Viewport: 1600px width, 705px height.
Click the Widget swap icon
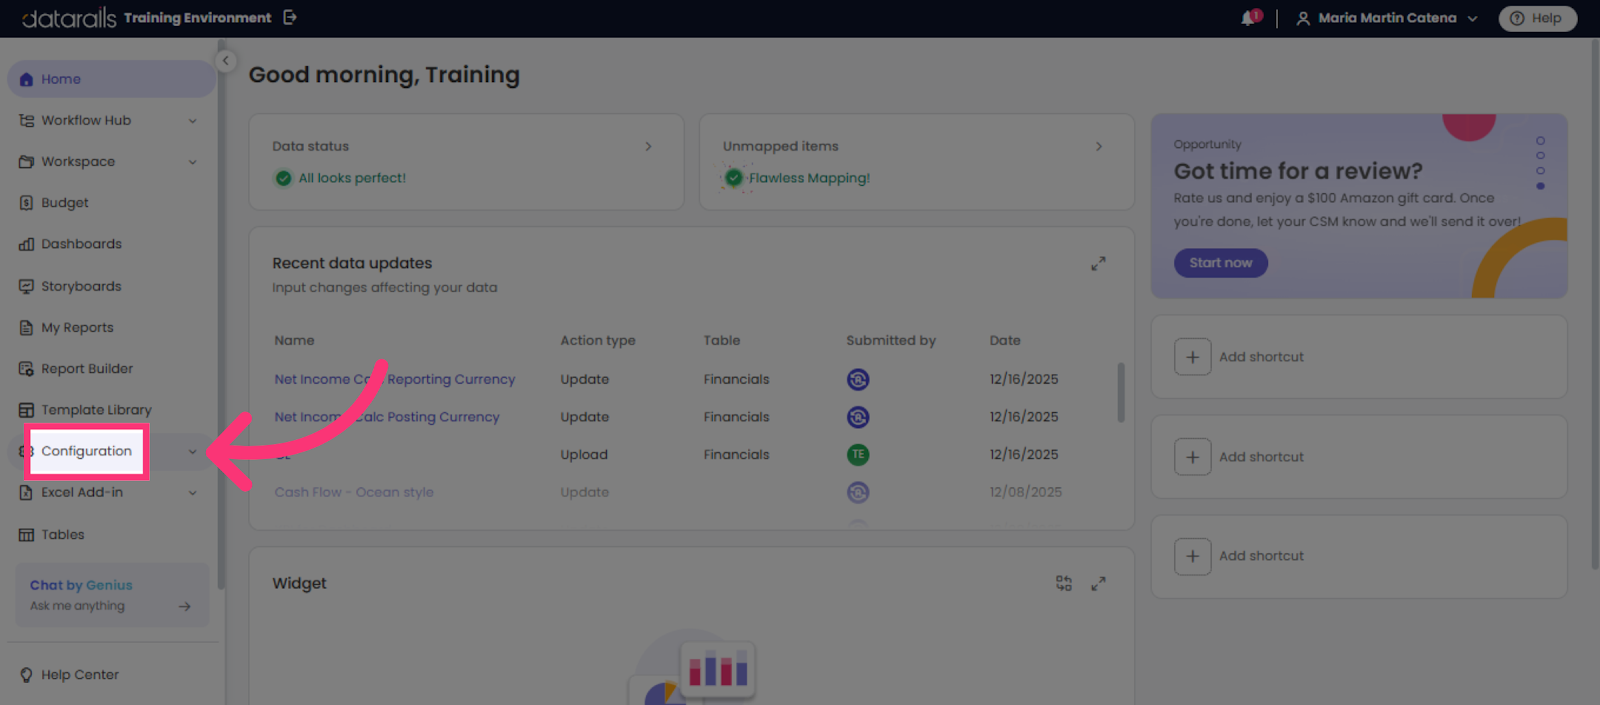(1064, 583)
